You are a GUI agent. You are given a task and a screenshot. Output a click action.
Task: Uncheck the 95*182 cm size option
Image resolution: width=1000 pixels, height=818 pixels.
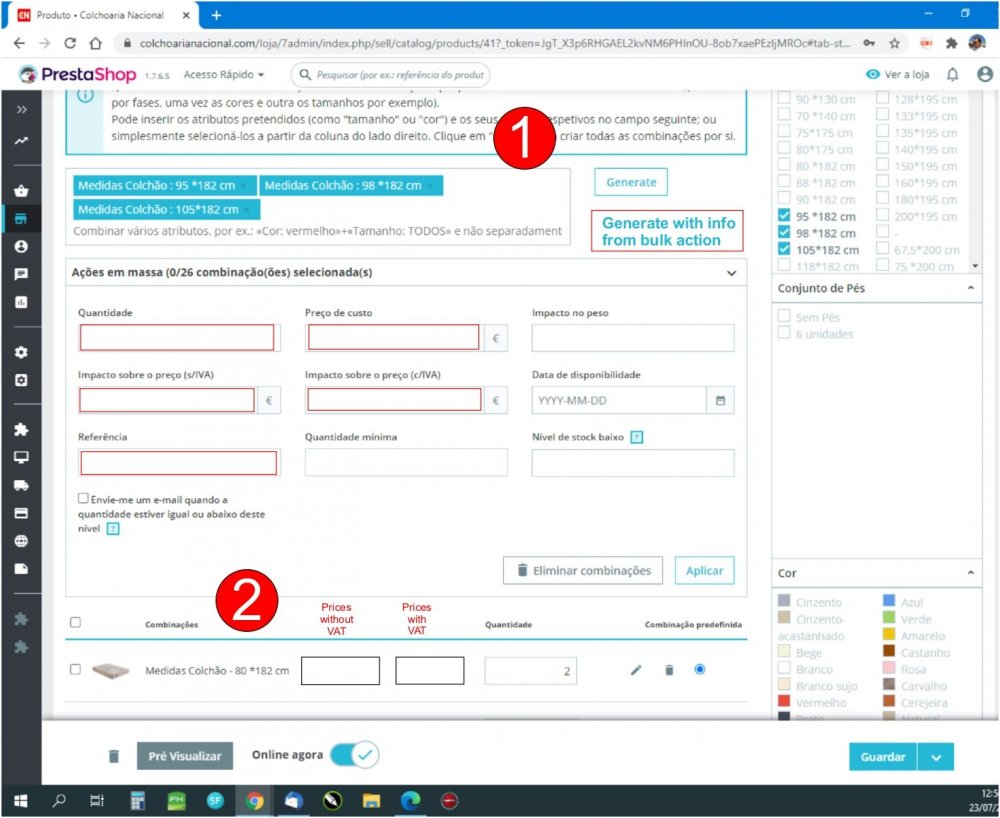coord(785,216)
